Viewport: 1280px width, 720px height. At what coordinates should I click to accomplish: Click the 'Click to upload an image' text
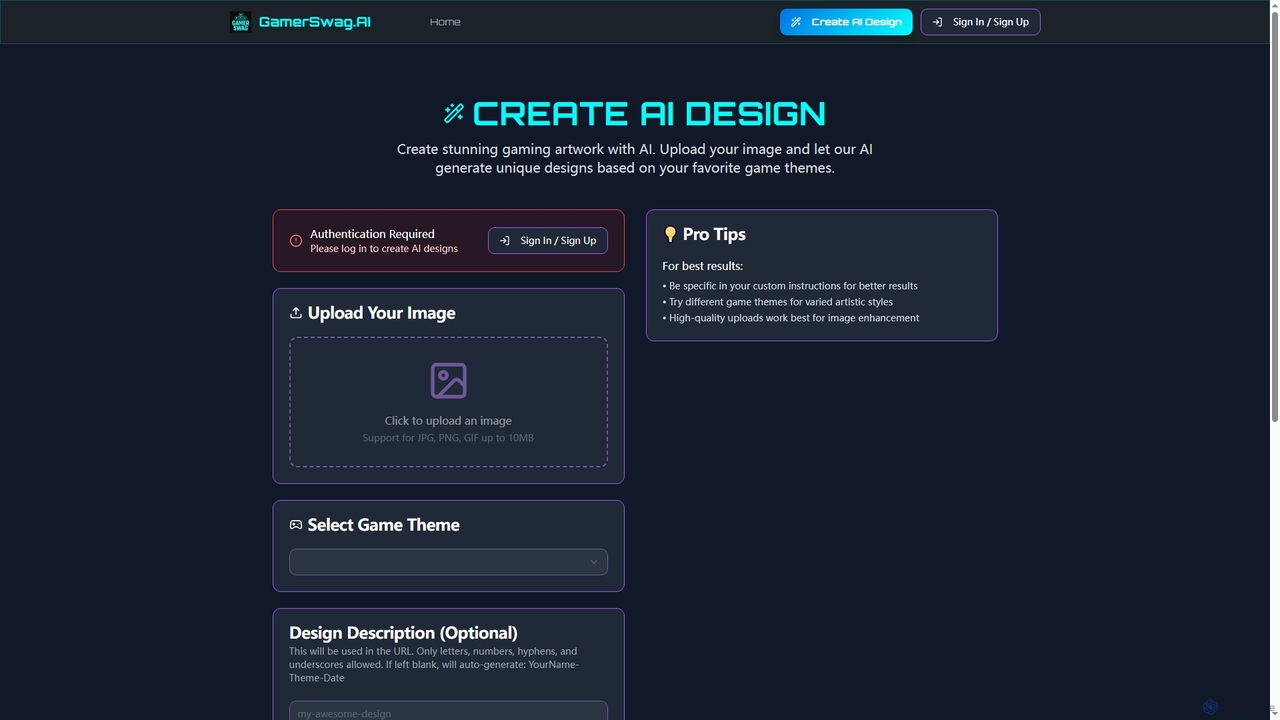(448, 421)
